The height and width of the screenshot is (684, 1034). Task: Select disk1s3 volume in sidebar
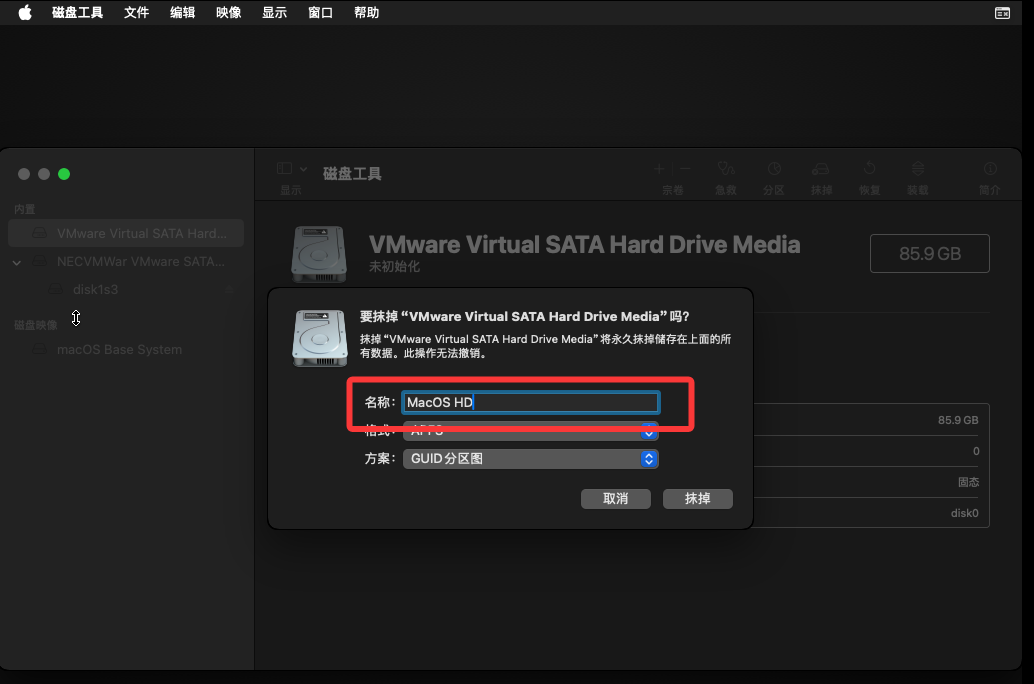(x=95, y=290)
